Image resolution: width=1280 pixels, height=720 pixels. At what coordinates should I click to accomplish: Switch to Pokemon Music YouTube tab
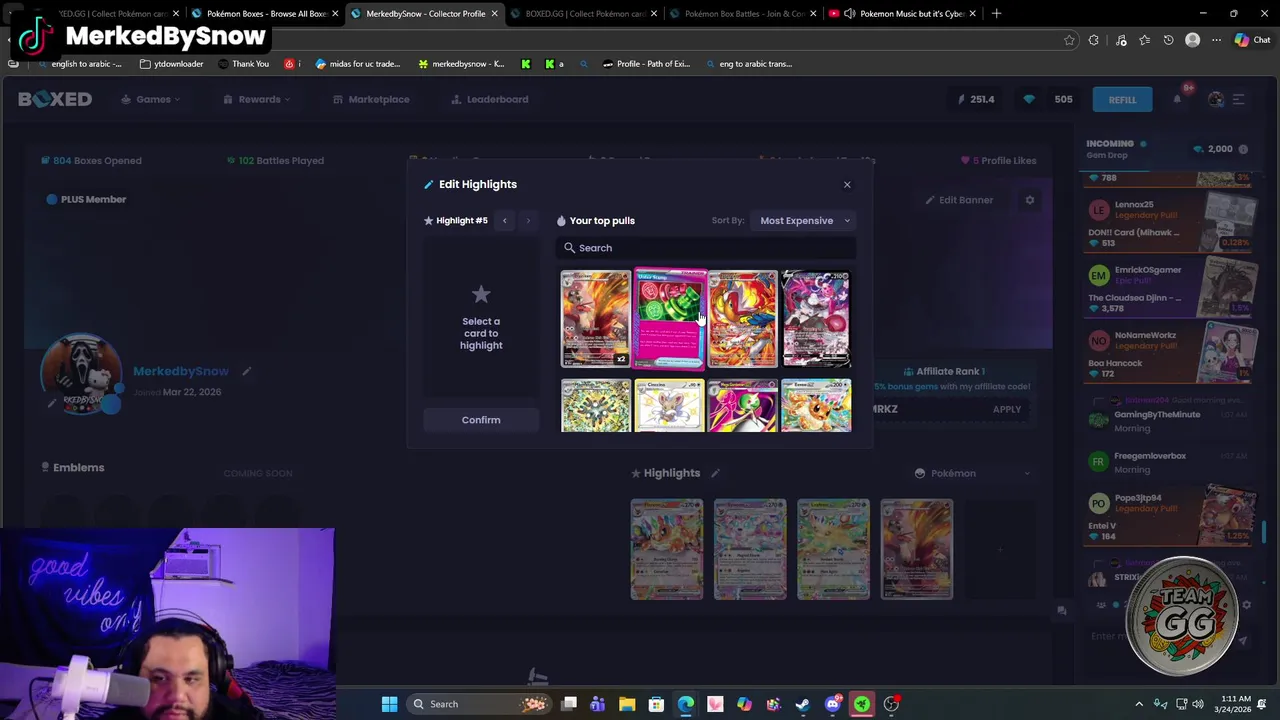coord(900,14)
